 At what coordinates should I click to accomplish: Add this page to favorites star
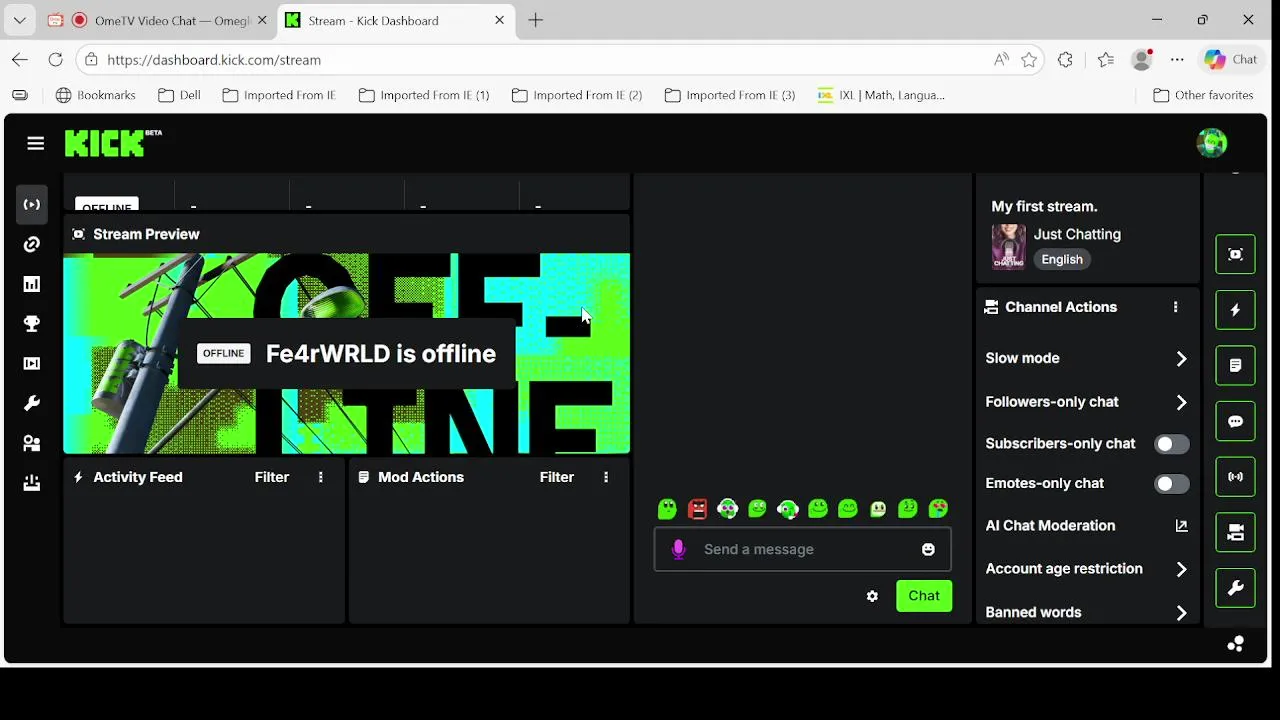point(1029,60)
